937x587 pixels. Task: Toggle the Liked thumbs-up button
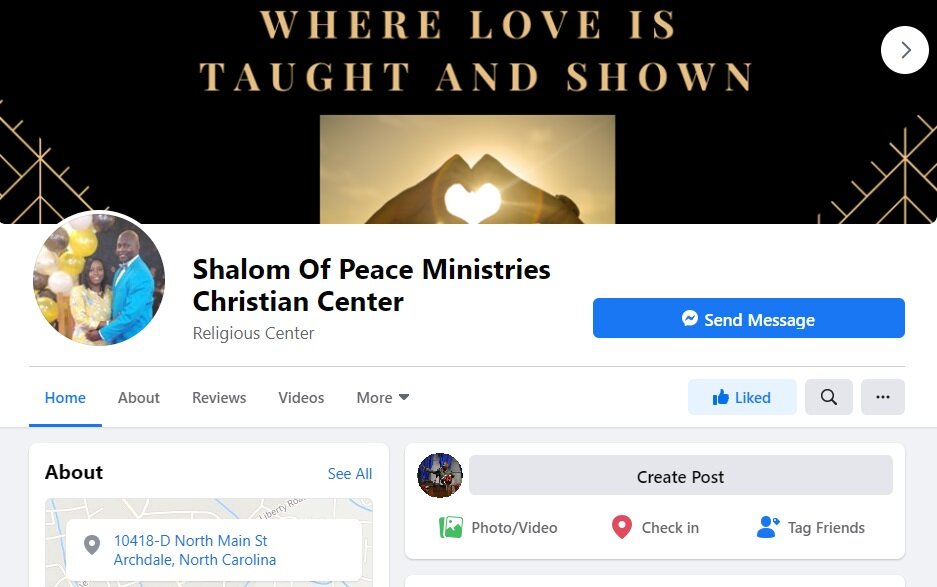(x=742, y=397)
